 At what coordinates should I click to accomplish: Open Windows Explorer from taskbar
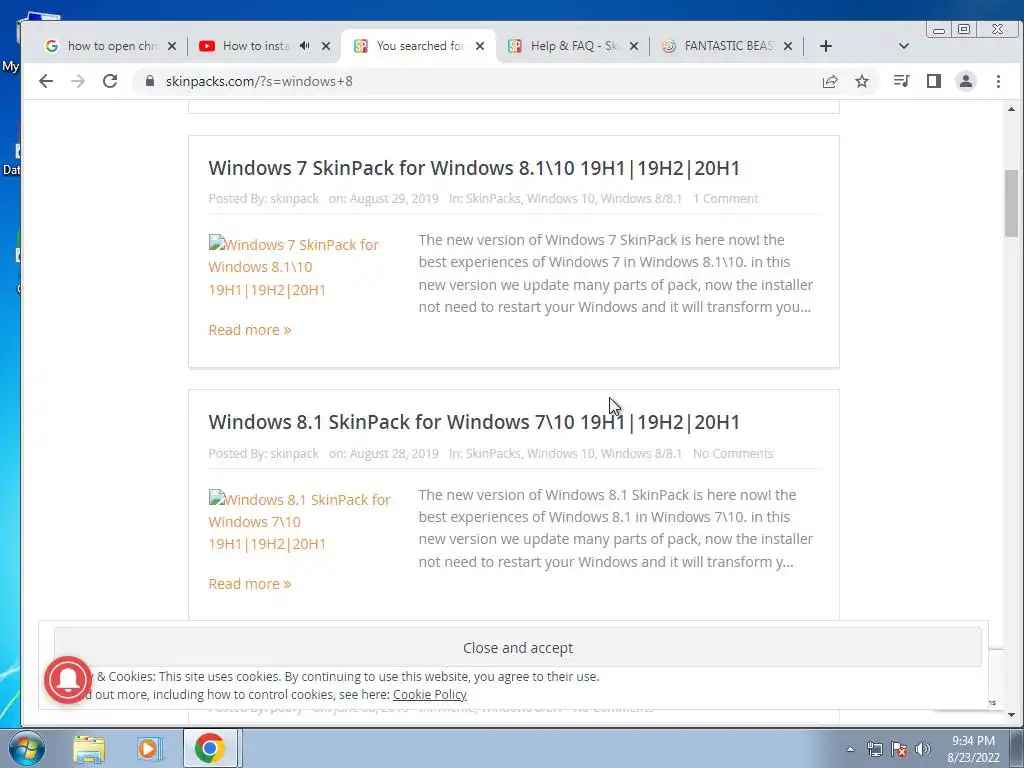click(89, 749)
